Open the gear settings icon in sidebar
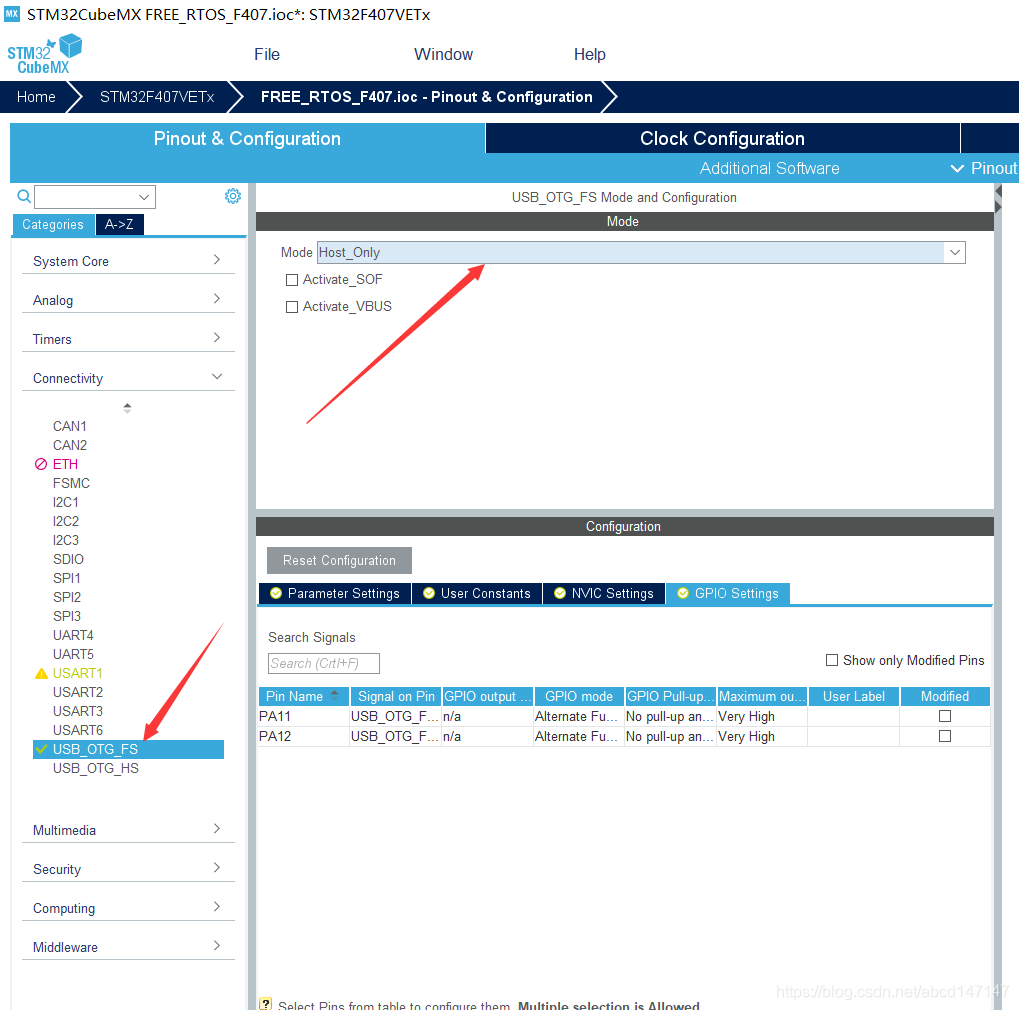Screen dimensions: 1019x1010 pos(233,196)
